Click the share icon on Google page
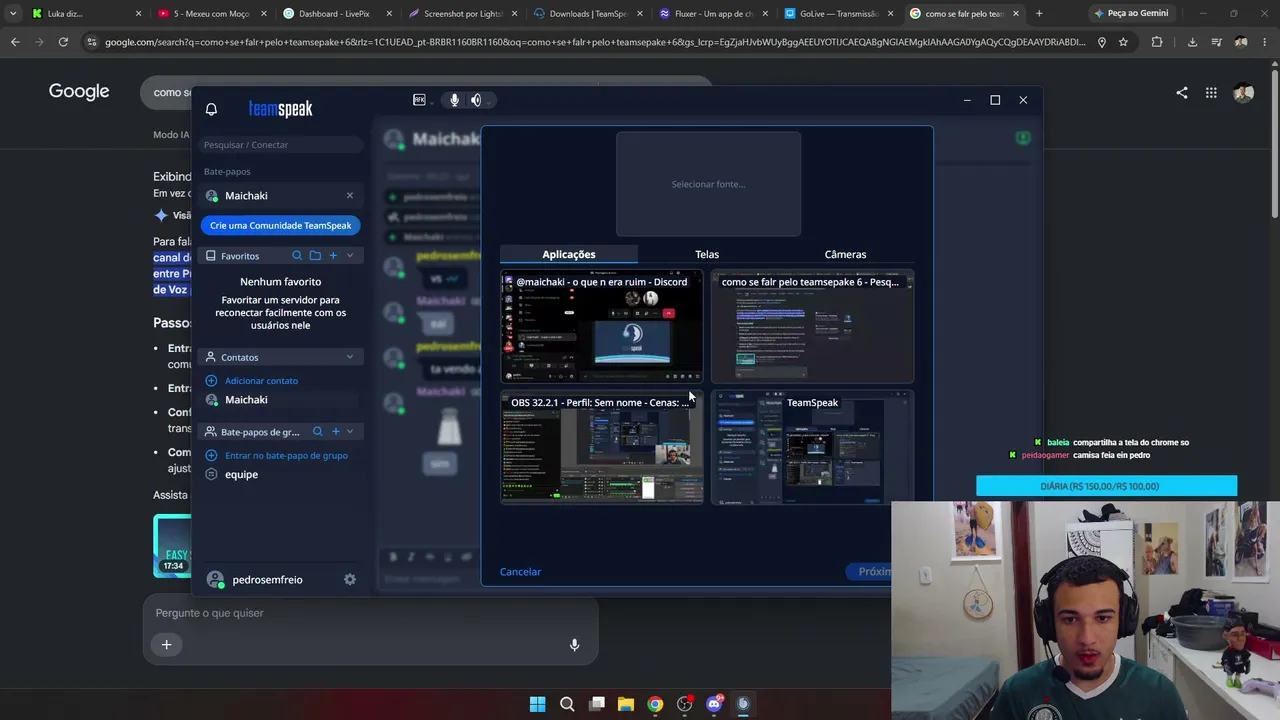Image resolution: width=1280 pixels, height=720 pixels. [1182, 93]
